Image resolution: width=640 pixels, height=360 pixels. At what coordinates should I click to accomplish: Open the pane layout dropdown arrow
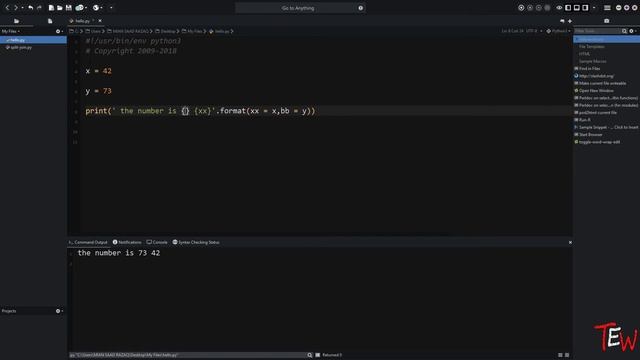click(594, 8)
